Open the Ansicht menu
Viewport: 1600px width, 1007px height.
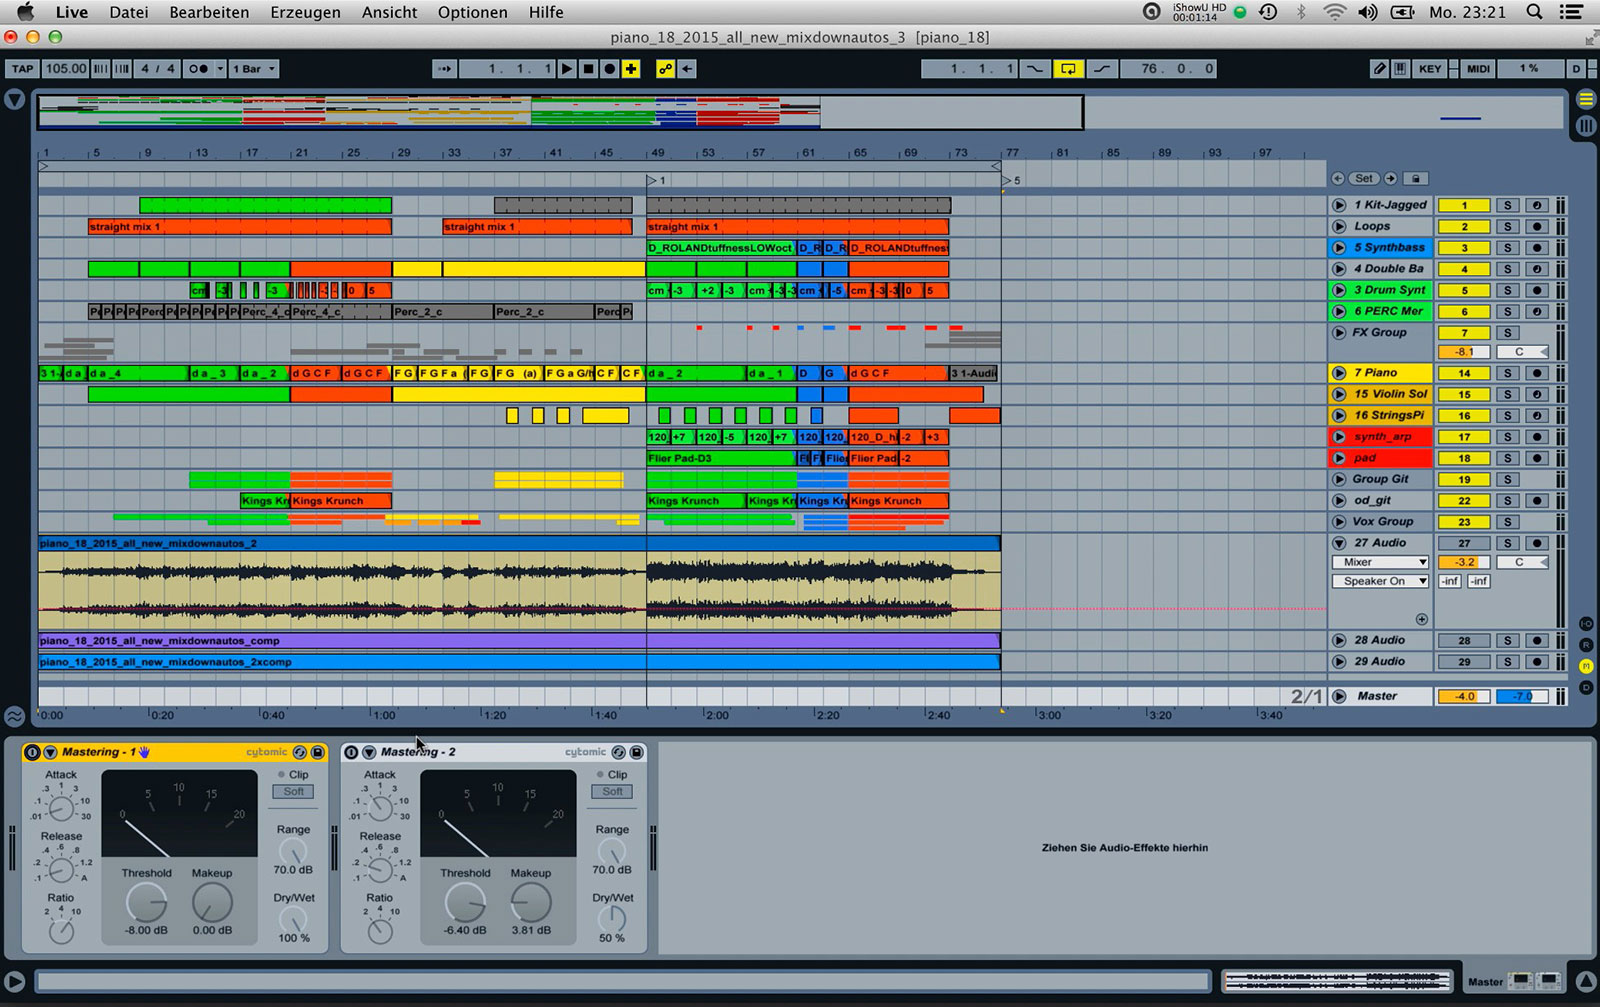click(389, 12)
